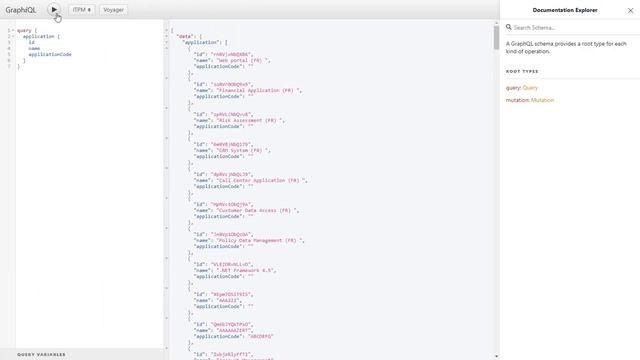Collapse the query block on line 1

pyautogui.click(x=13, y=31)
